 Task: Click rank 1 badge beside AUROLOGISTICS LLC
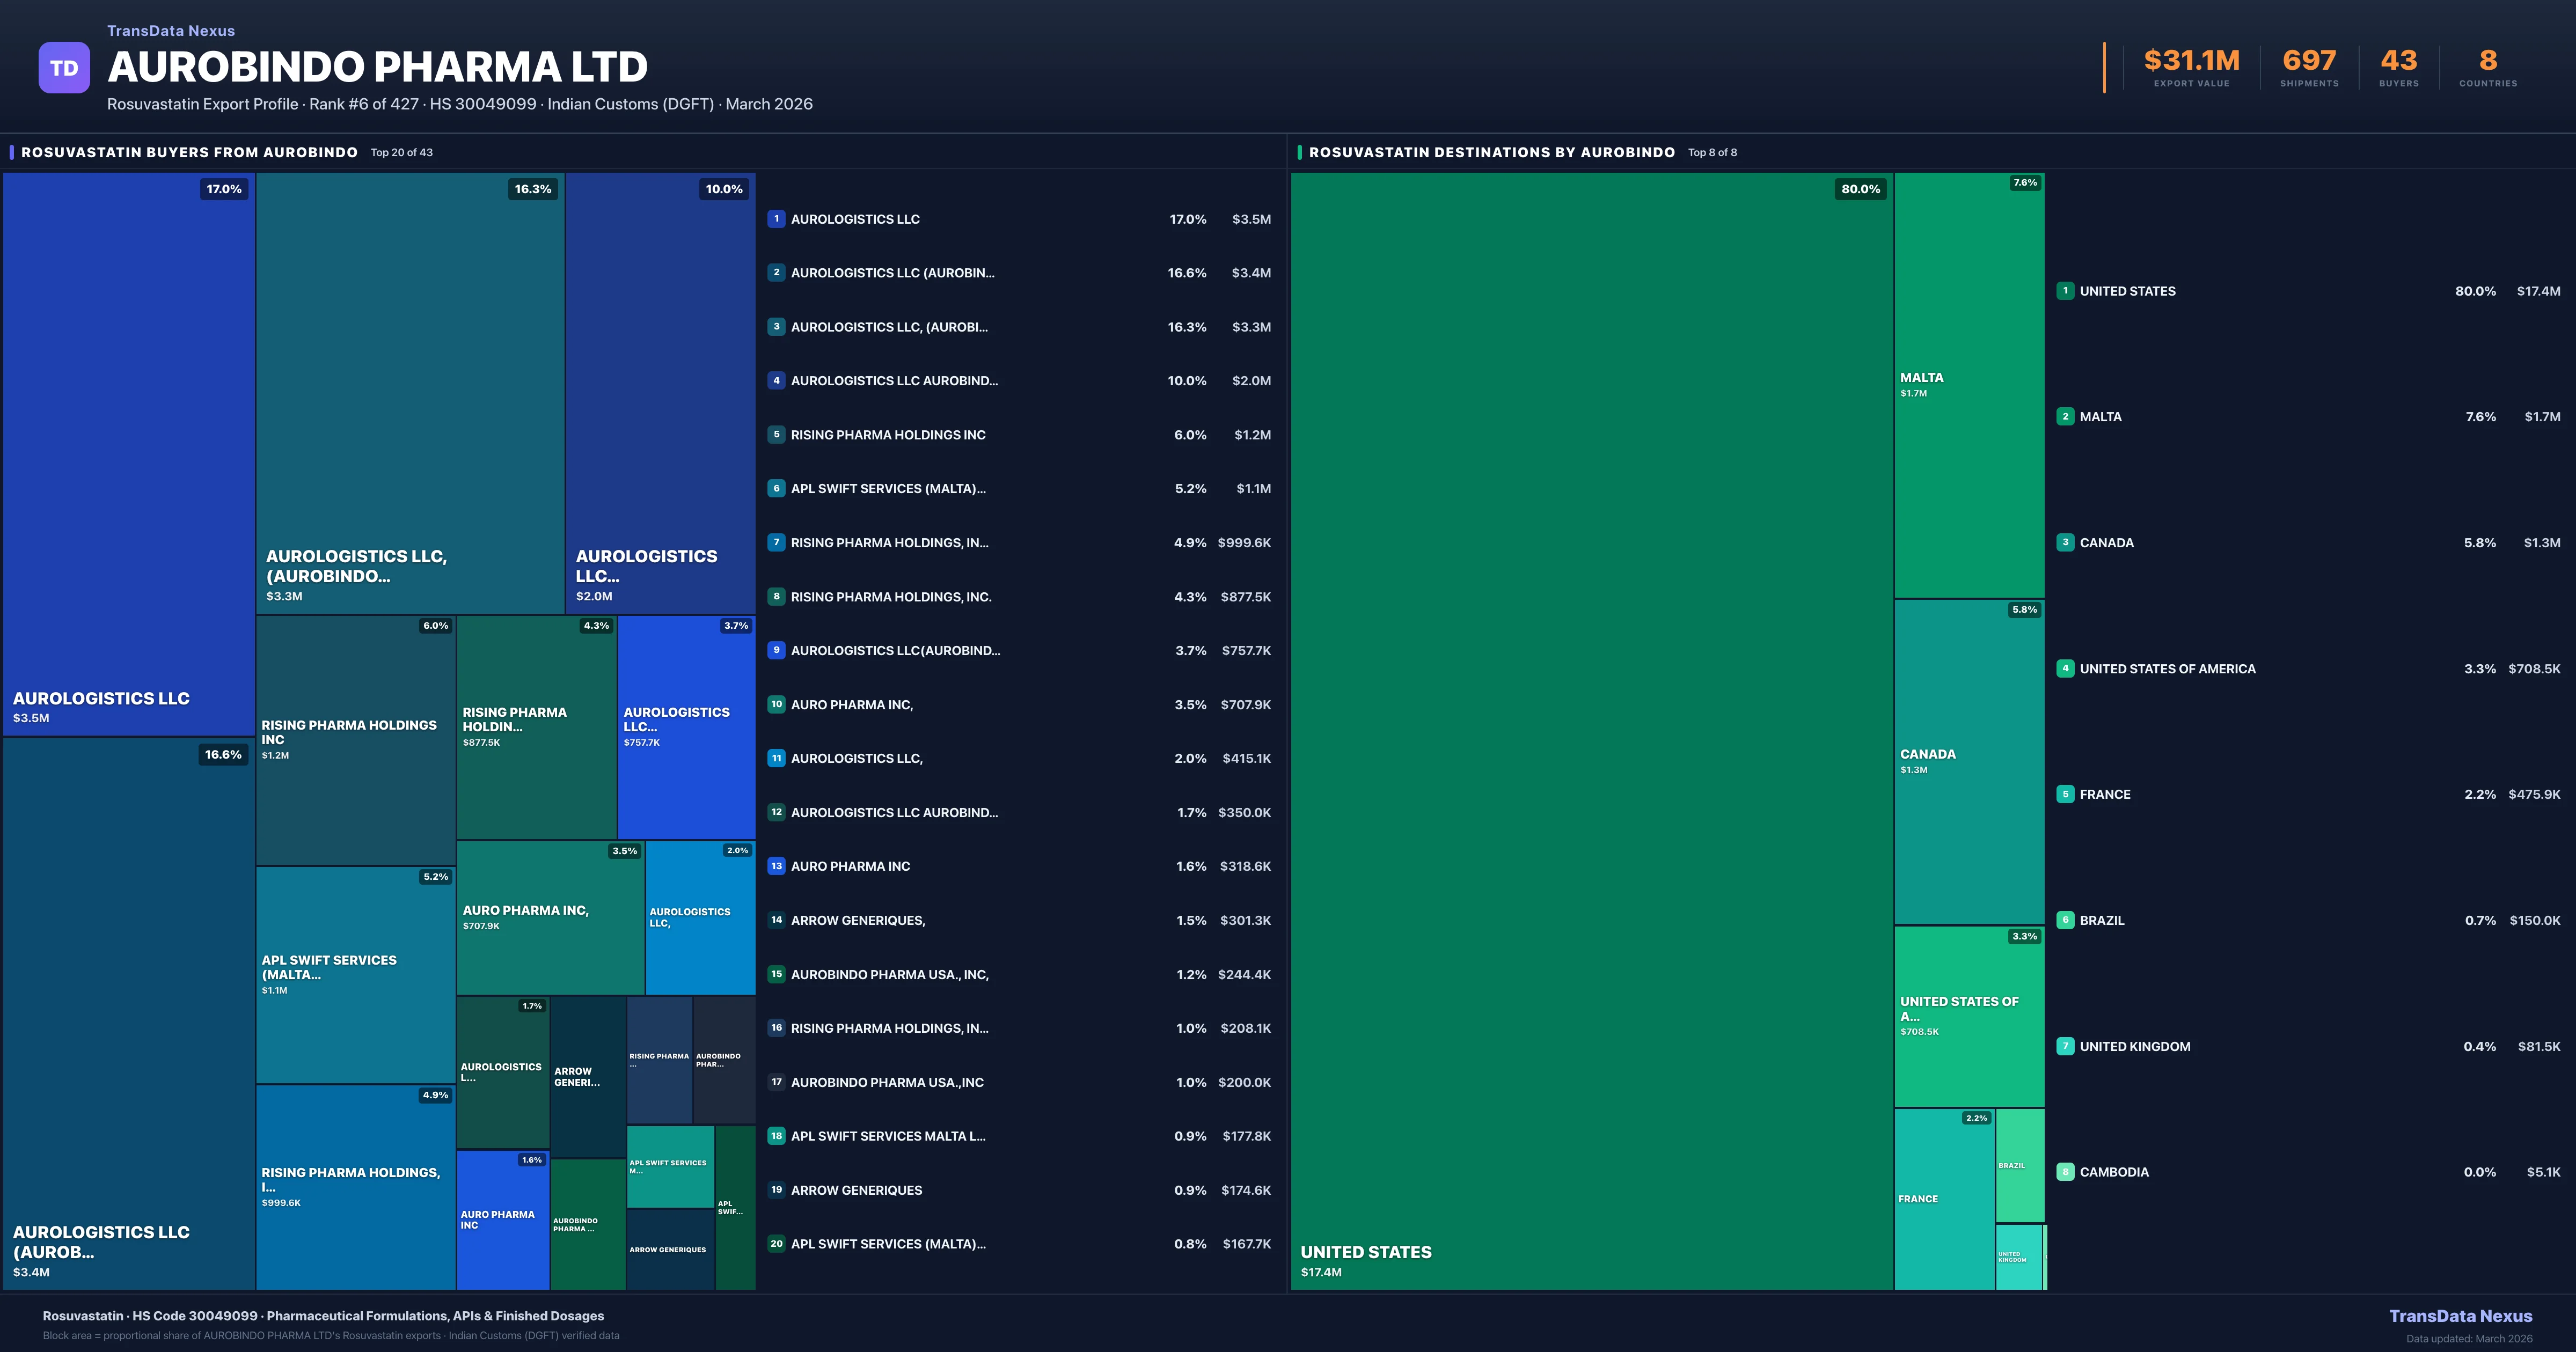[776, 219]
